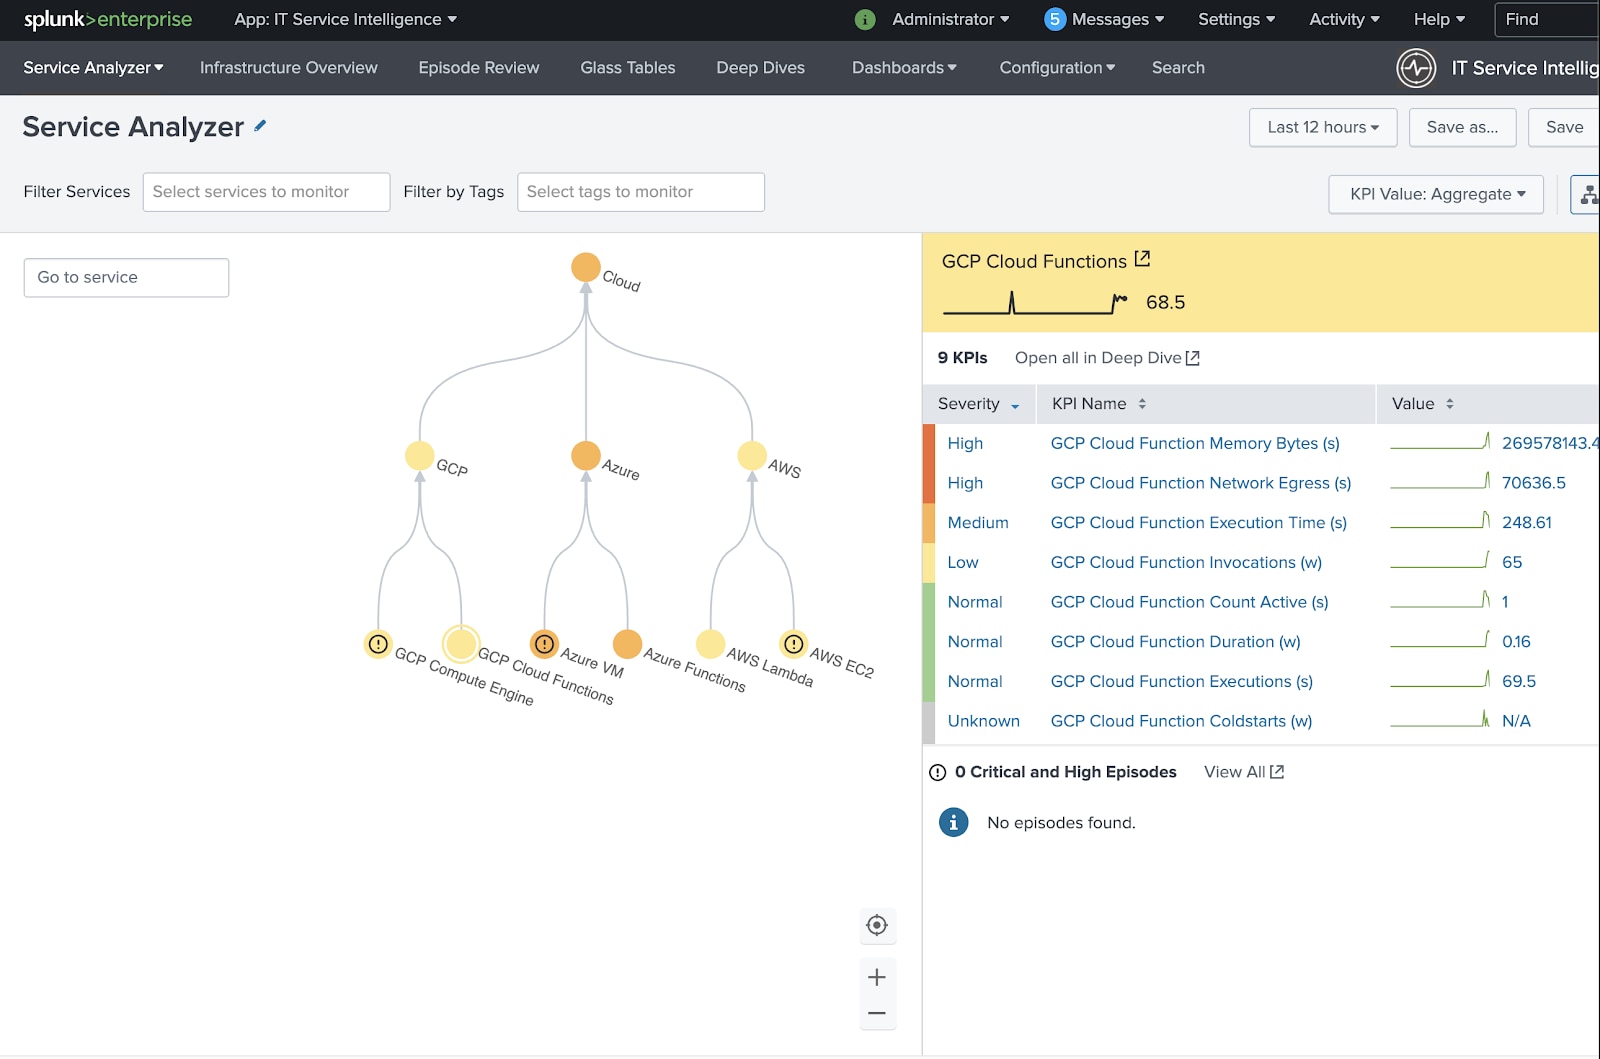Viewport: 1600px width, 1059px height.
Task: Edit Service Analyzer title with pencil icon
Action: (x=260, y=126)
